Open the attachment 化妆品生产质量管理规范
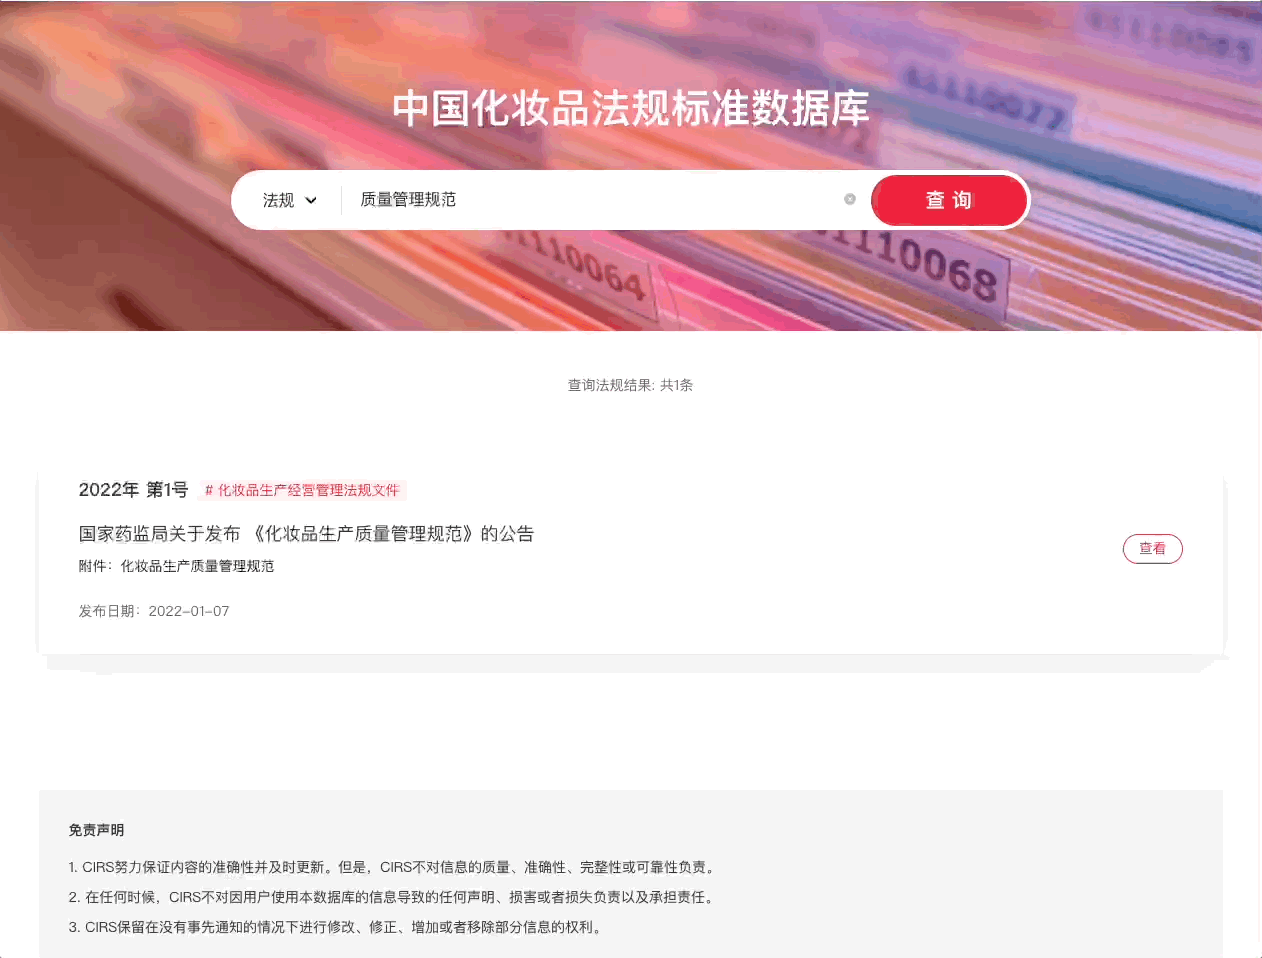 click(x=197, y=566)
